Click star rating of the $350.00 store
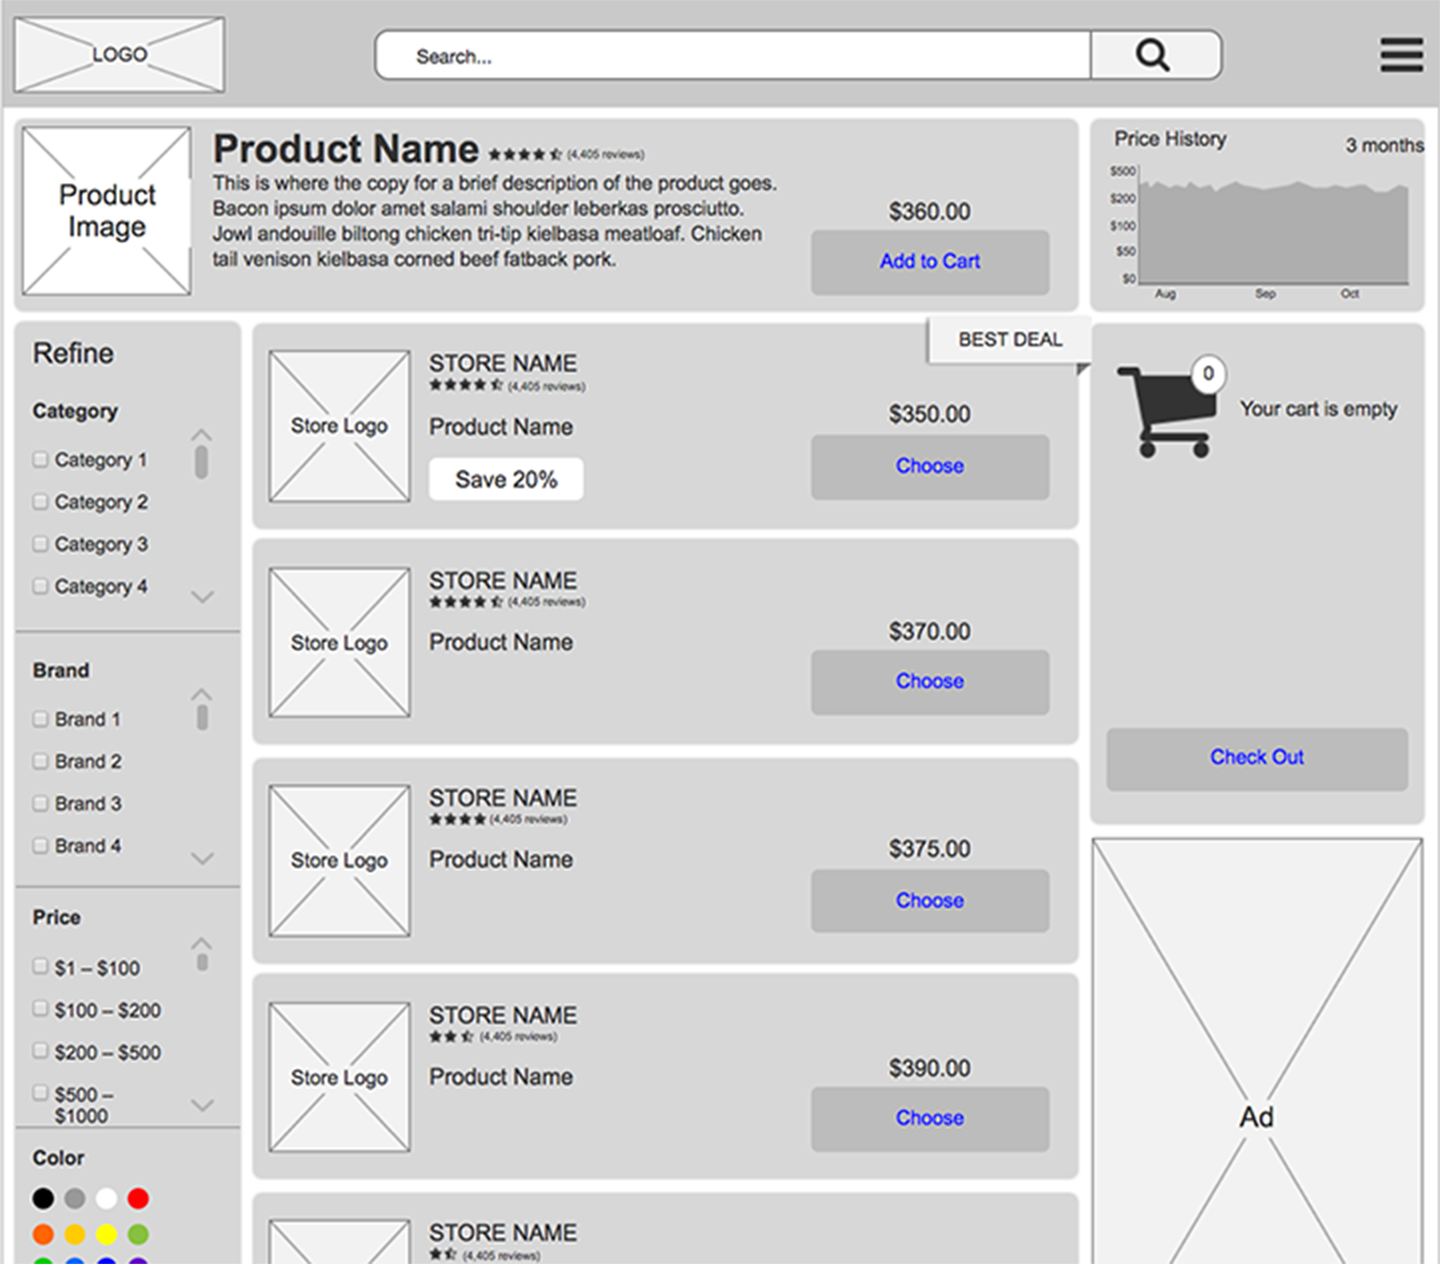Screen dimensions: 1440x1264 (x=466, y=385)
